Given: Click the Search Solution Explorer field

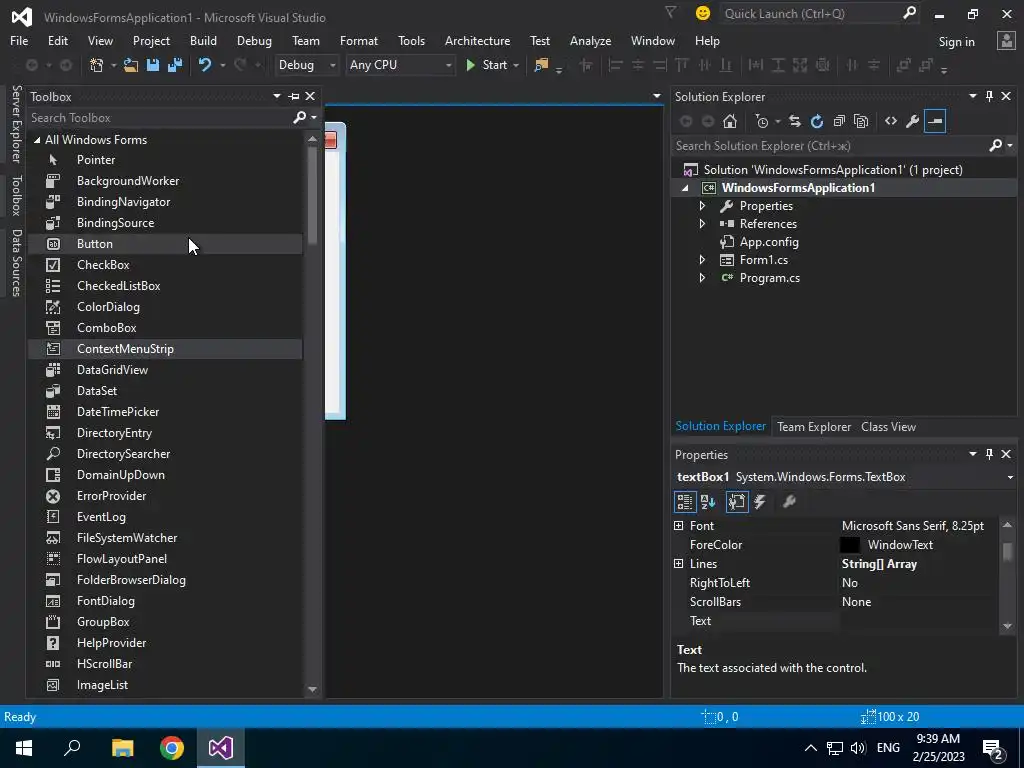Looking at the screenshot, I should pyautogui.click(x=831, y=146).
